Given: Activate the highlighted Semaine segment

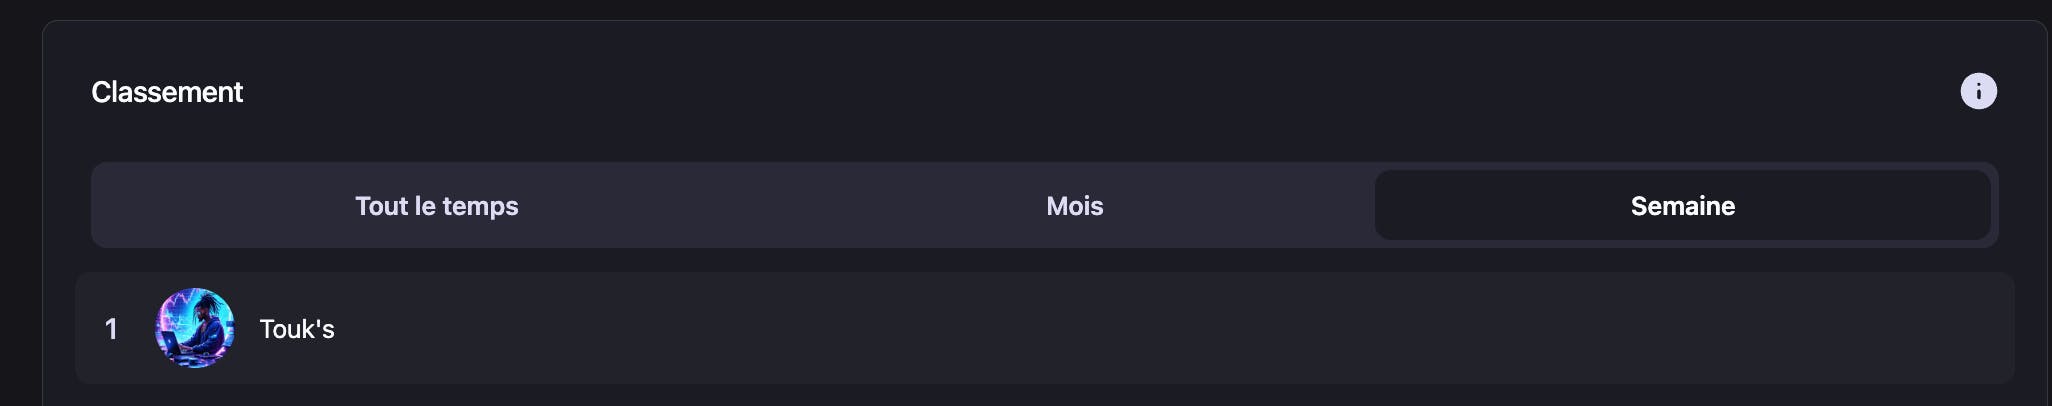Looking at the screenshot, I should (x=1683, y=205).
